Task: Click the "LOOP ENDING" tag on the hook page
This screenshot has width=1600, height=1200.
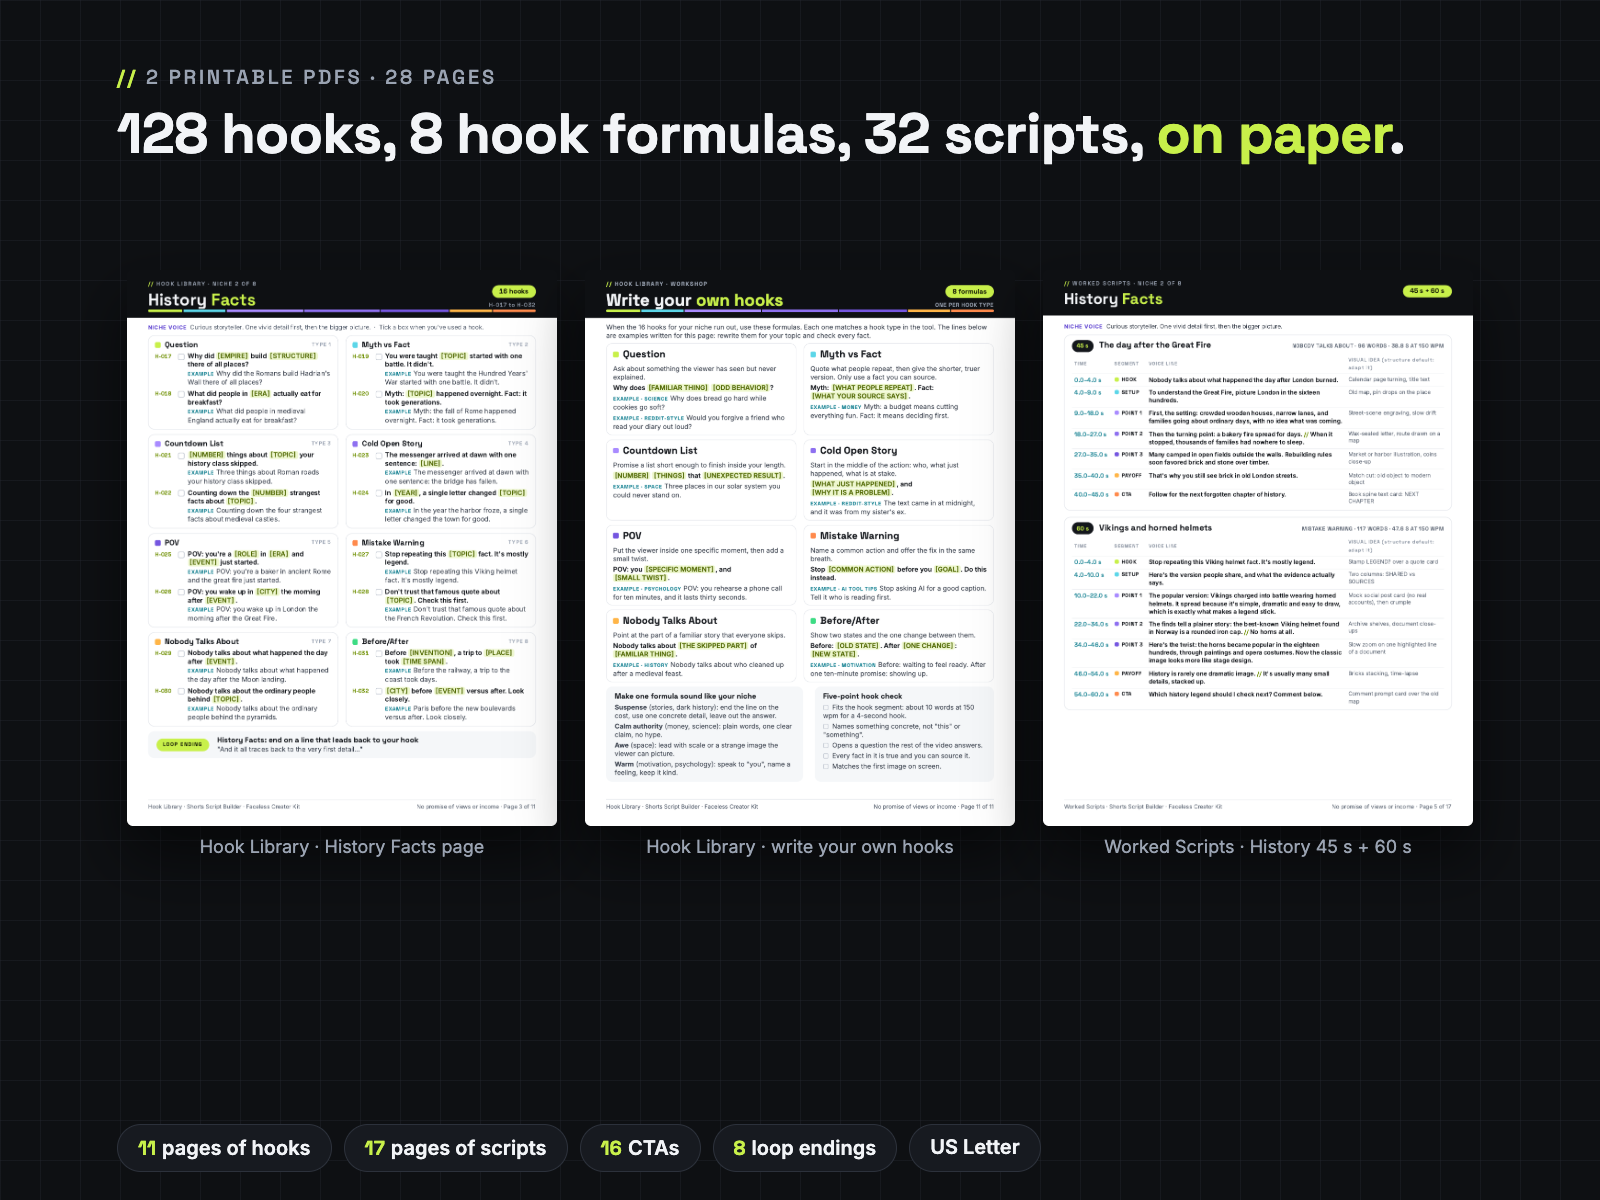Action: tap(183, 744)
